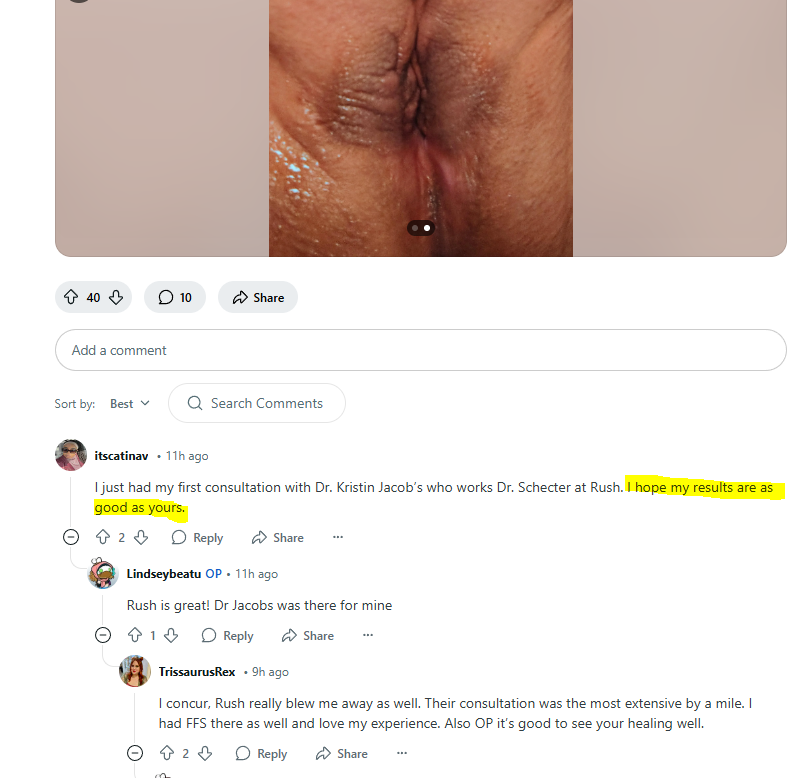This screenshot has height=778, width=807.
Task: Downvote the main post
Action: 116,297
